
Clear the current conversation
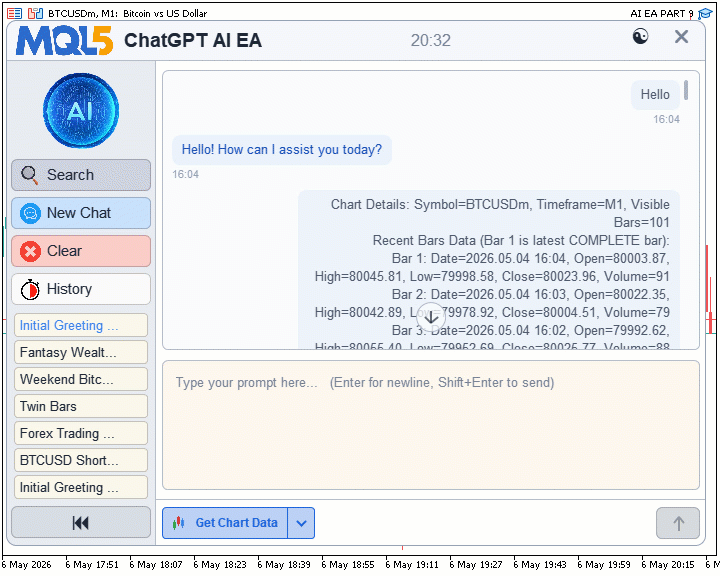[81, 251]
